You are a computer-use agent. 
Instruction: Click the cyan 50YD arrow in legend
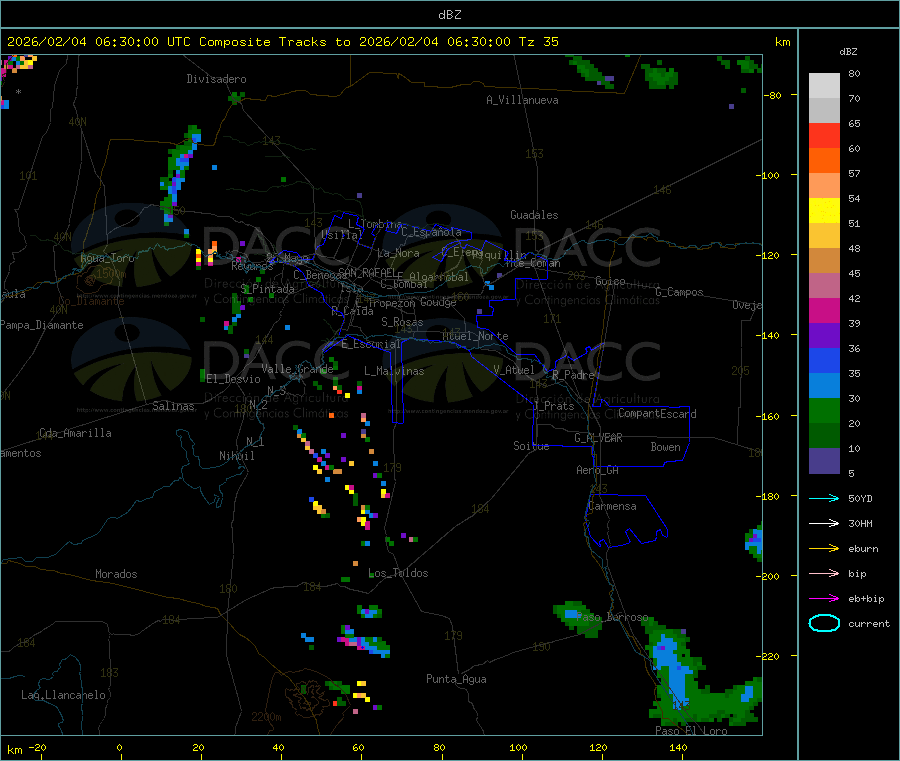(x=824, y=498)
